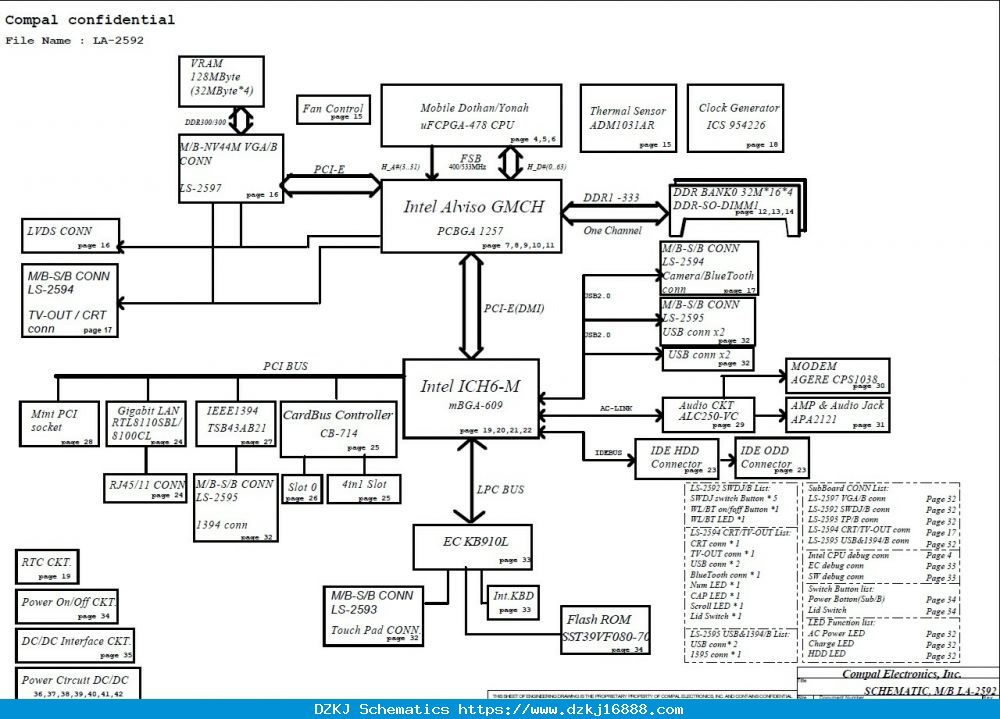
Task: Click the LPC BUS label
Action: coord(500,489)
